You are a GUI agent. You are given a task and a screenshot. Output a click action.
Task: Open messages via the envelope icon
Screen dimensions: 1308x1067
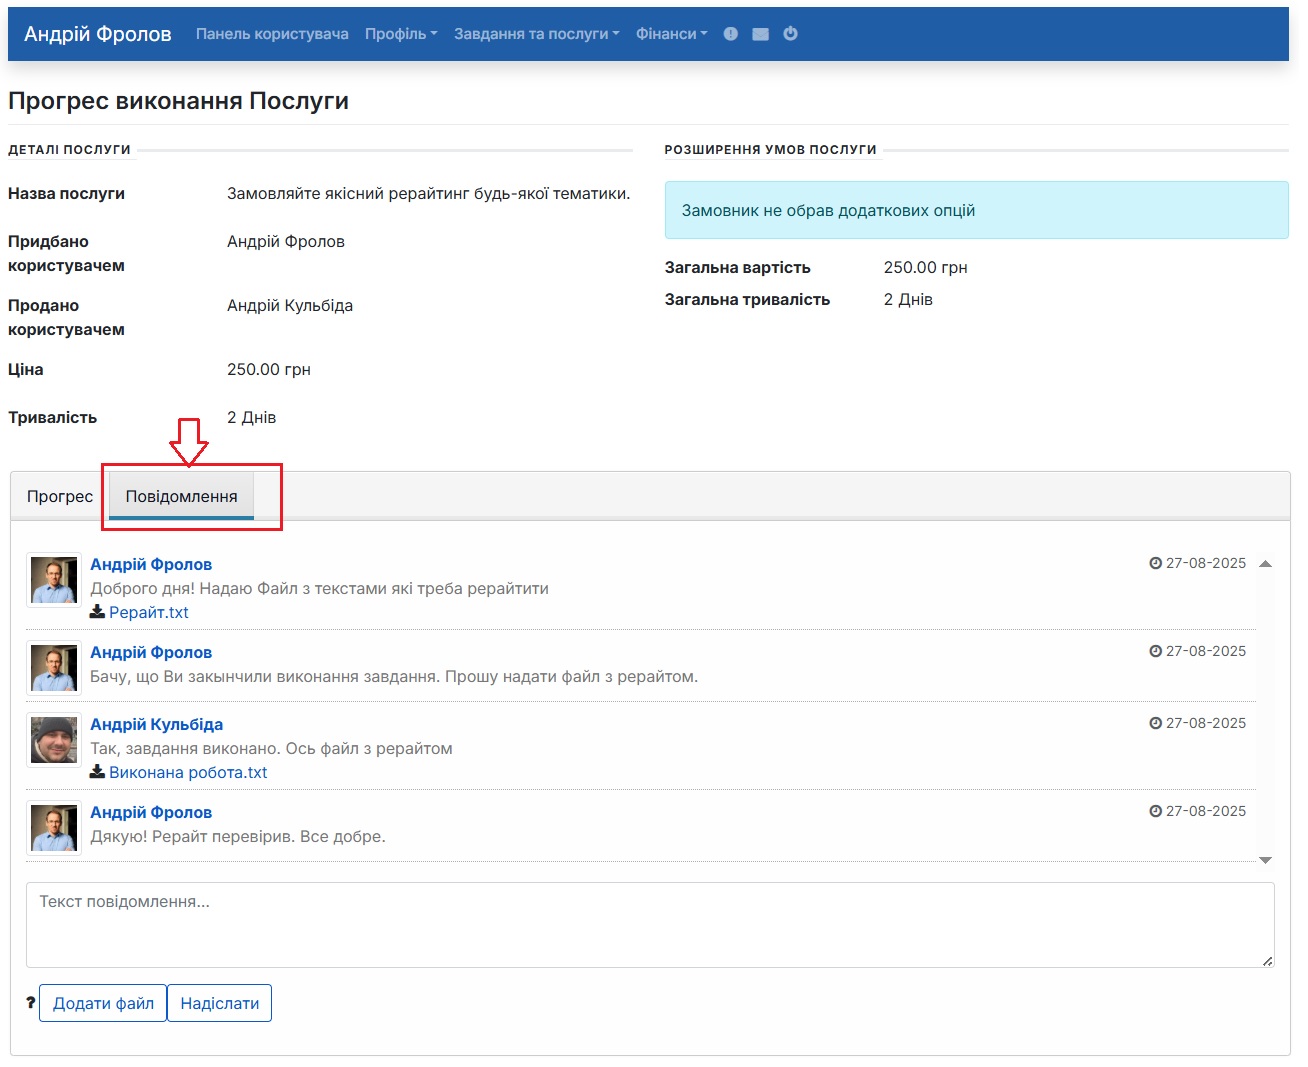[760, 34]
